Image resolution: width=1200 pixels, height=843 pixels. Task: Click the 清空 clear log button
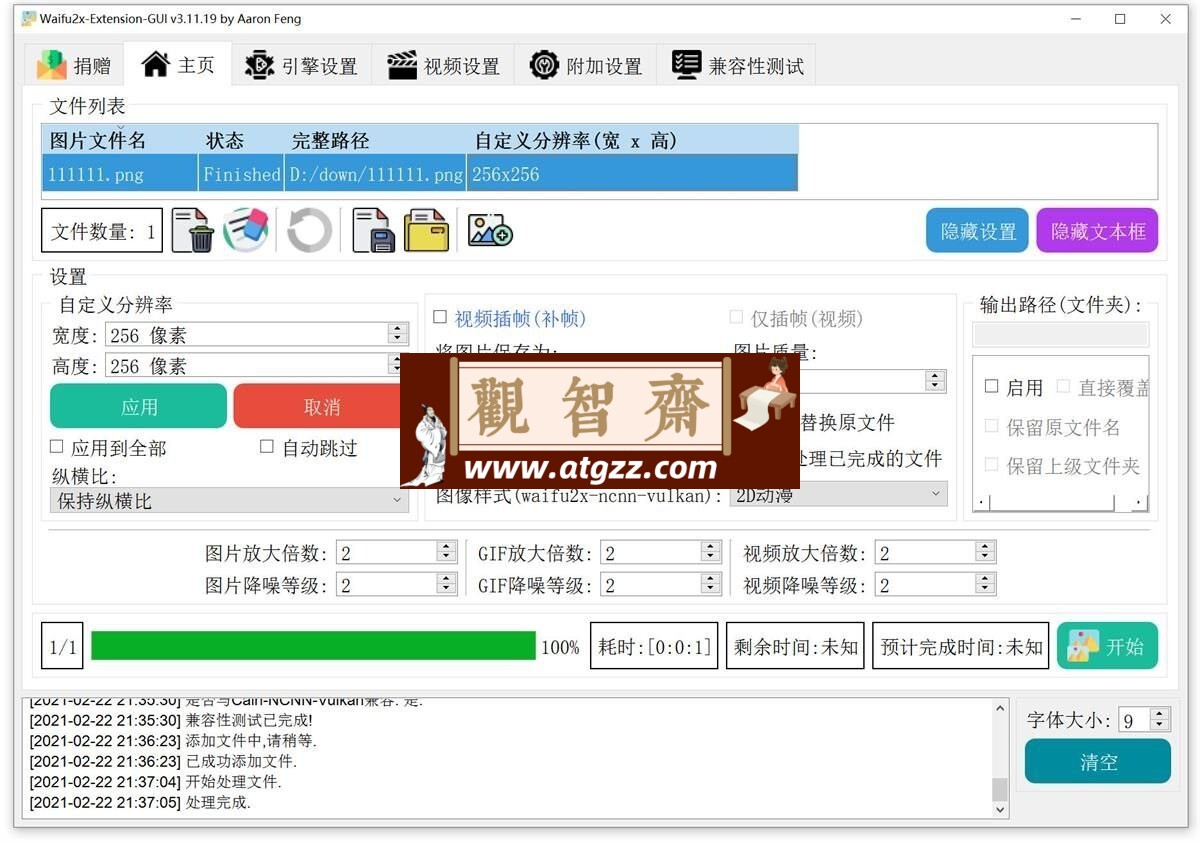pyautogui.click(x=1098, y=761)
